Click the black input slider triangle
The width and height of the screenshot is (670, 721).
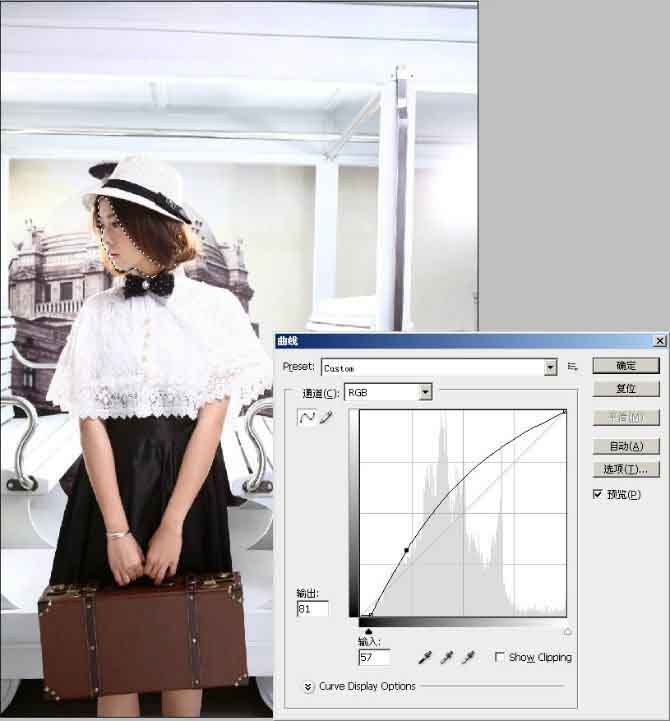[x=368, y=632]
